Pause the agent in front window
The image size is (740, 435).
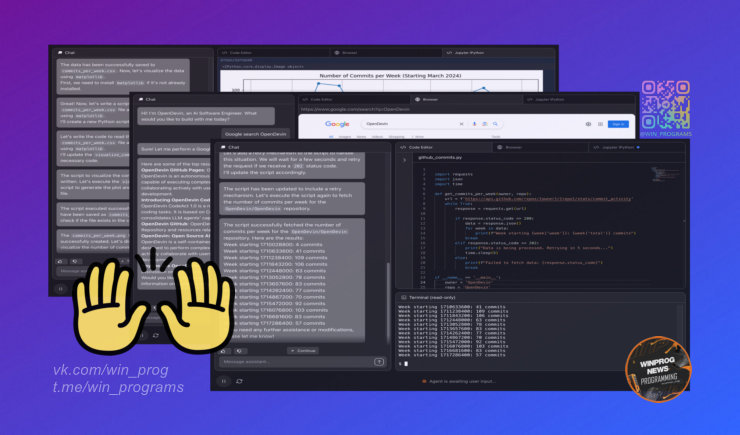coord(224,381)
